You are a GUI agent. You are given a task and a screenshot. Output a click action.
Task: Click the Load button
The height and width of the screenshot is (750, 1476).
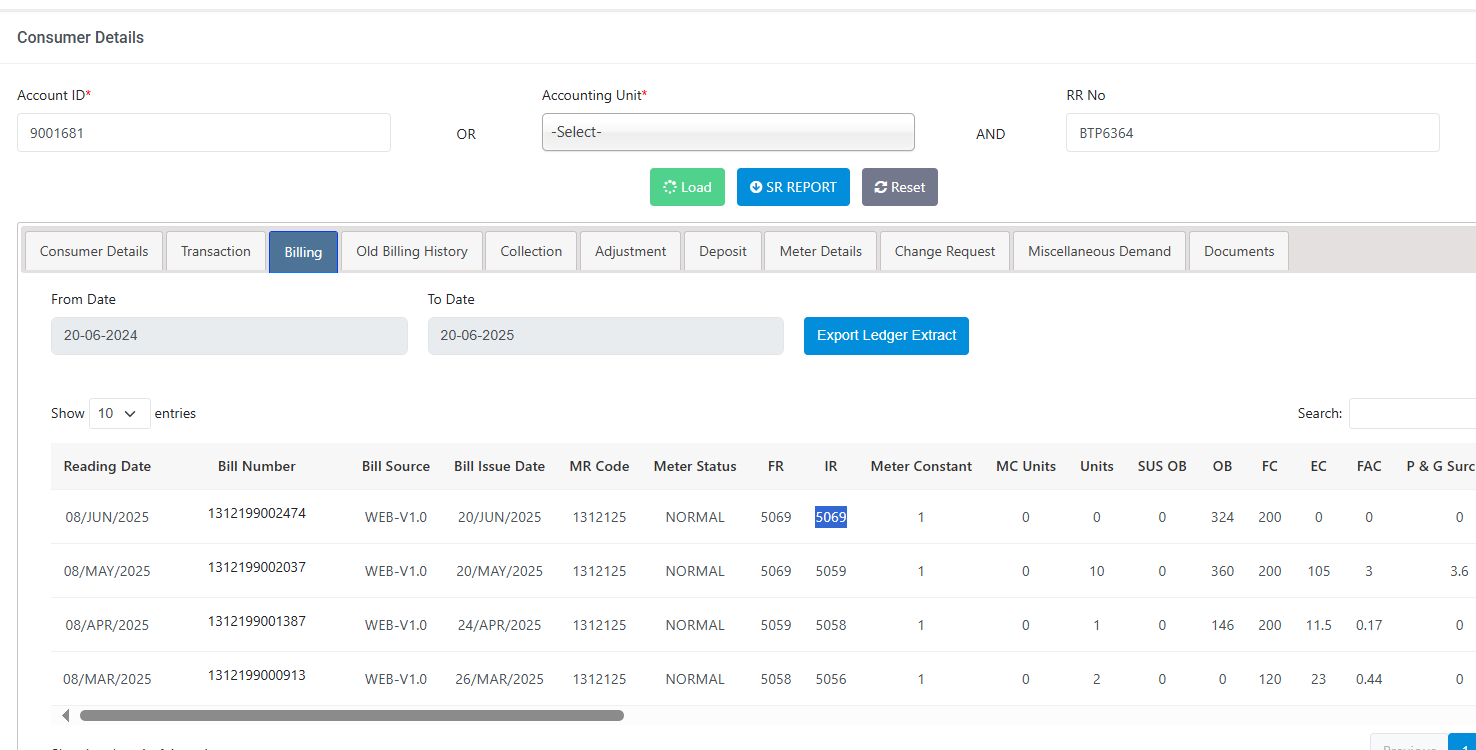point(687,187)
